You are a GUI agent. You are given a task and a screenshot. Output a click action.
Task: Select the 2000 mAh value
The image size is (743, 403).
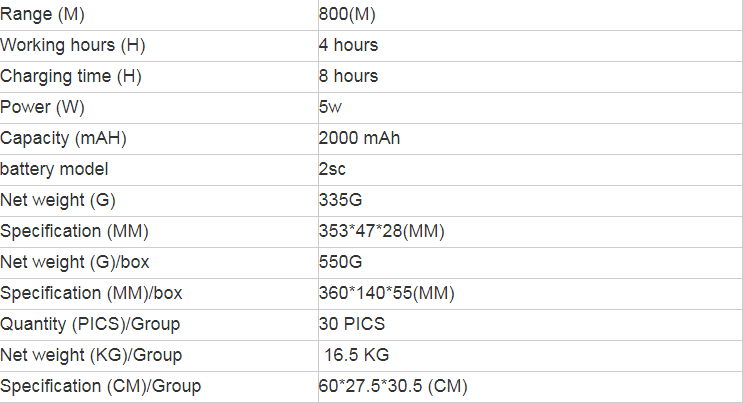[x=359, y=138]
